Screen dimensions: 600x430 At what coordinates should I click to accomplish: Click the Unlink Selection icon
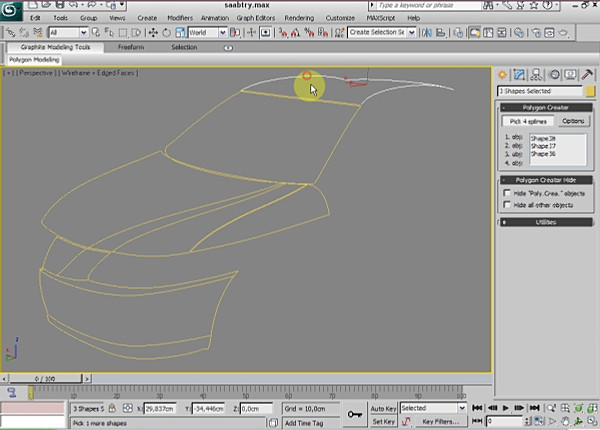(x=24, y=33)
